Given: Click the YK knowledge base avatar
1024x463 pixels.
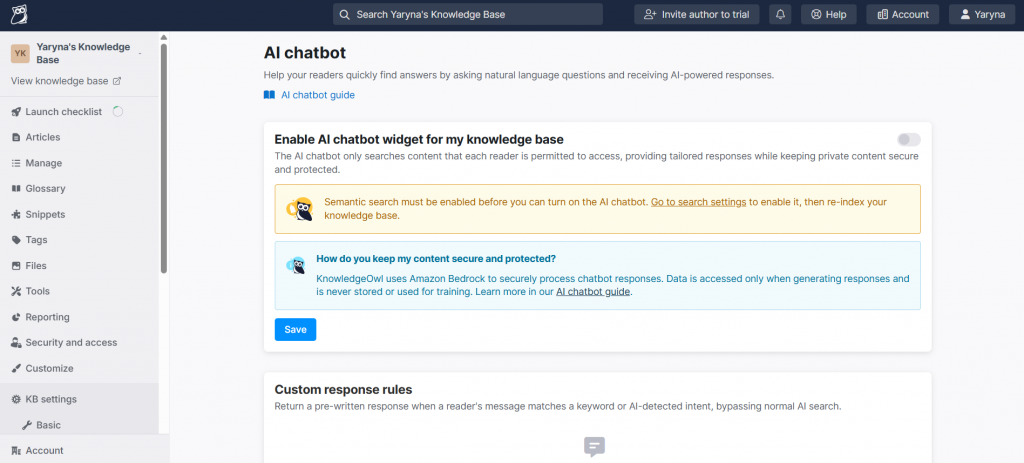Looking at the screenshot, I should pos(20,54).
